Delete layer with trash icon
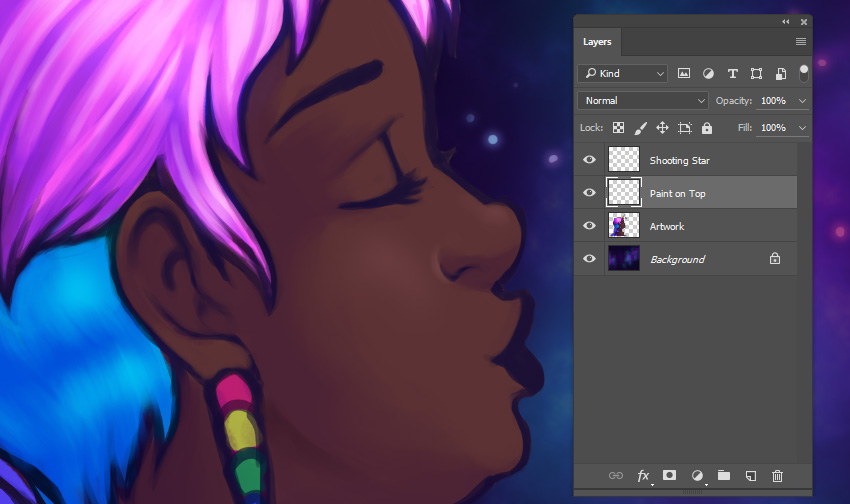Screen dimensions: 850x504 tap(777, 476)
